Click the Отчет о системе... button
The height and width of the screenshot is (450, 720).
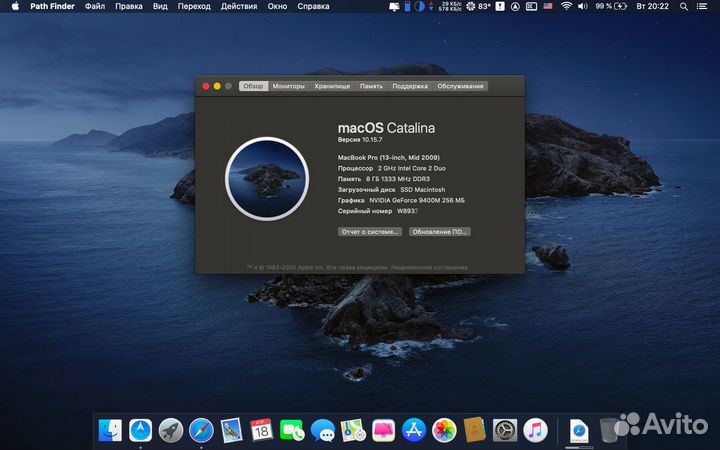click(370, 232)
